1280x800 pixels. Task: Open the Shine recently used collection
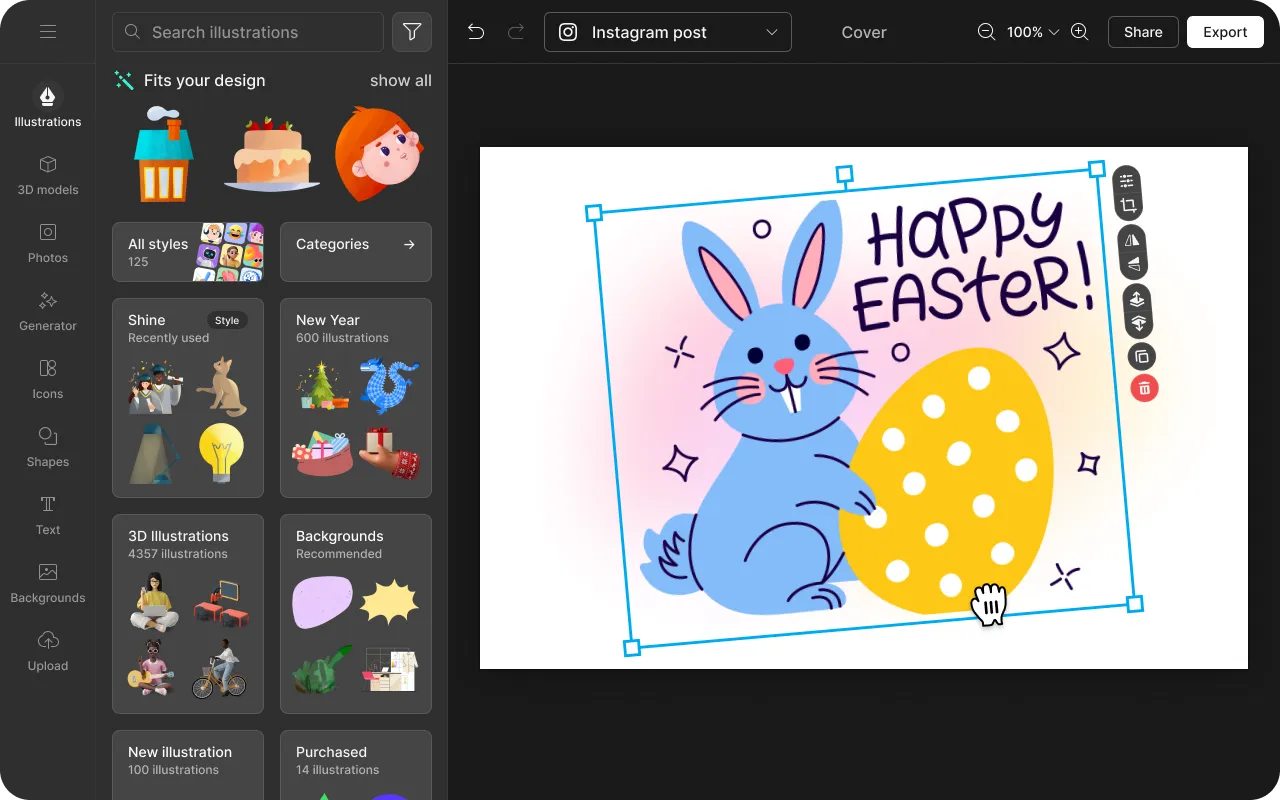pyautogui.click(x=188, y=398)
